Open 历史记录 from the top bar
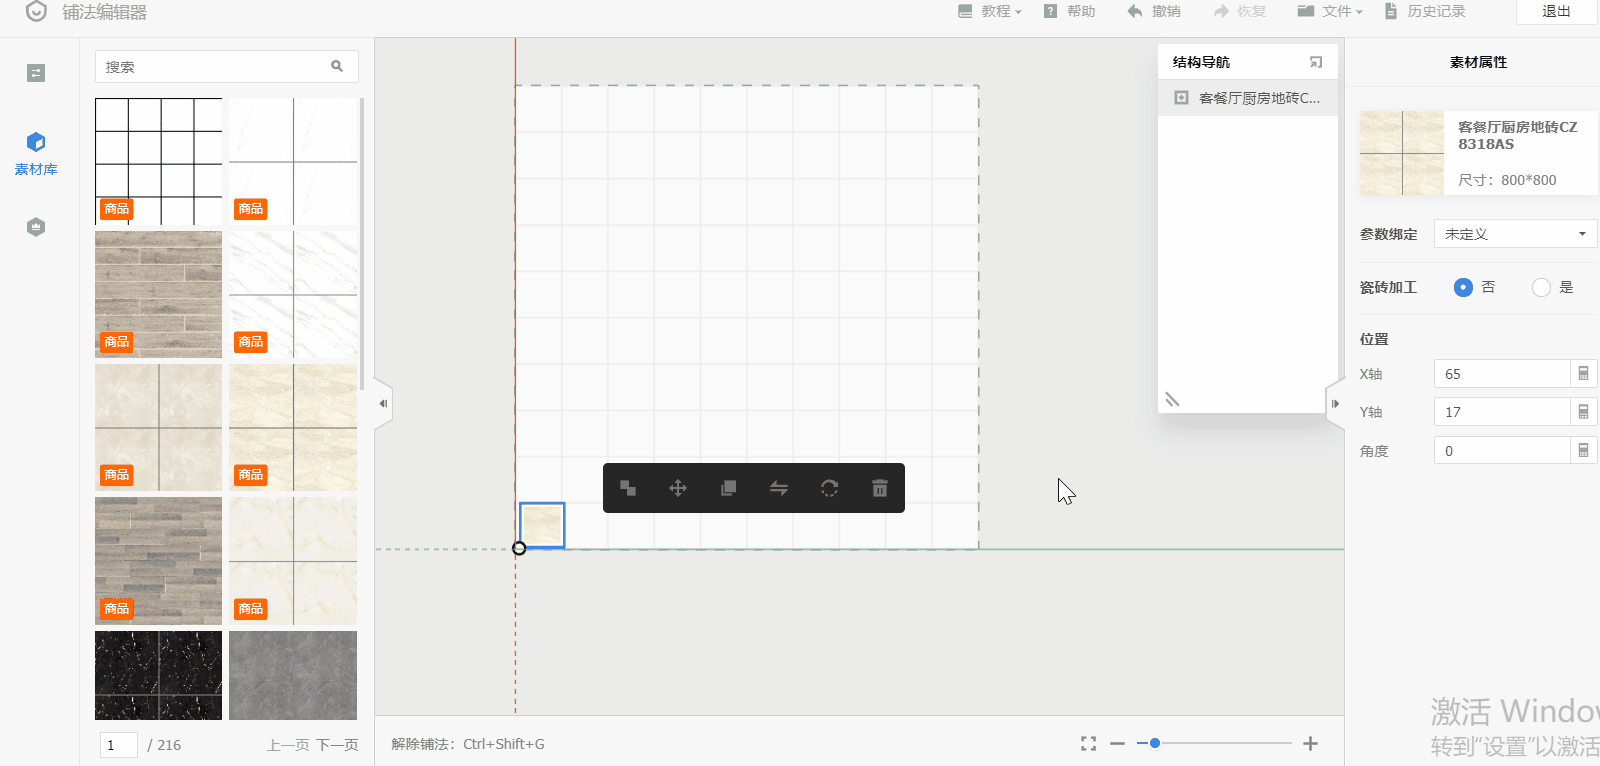 (x=1425, y=12)
